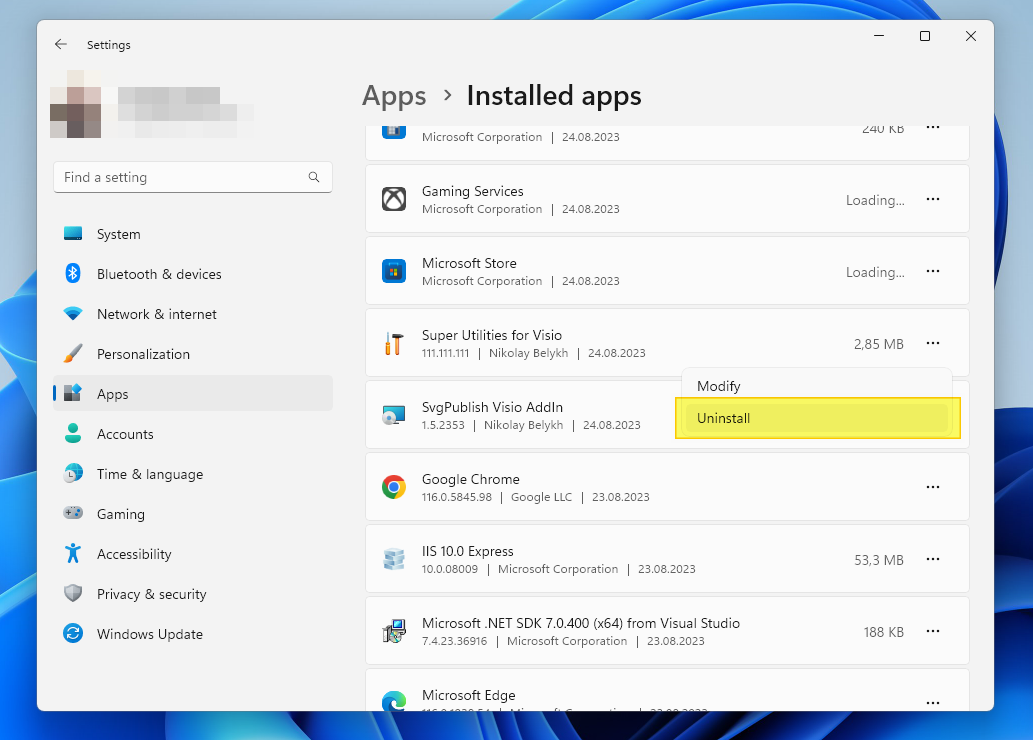Click the user profile avatar

(75, 104)
